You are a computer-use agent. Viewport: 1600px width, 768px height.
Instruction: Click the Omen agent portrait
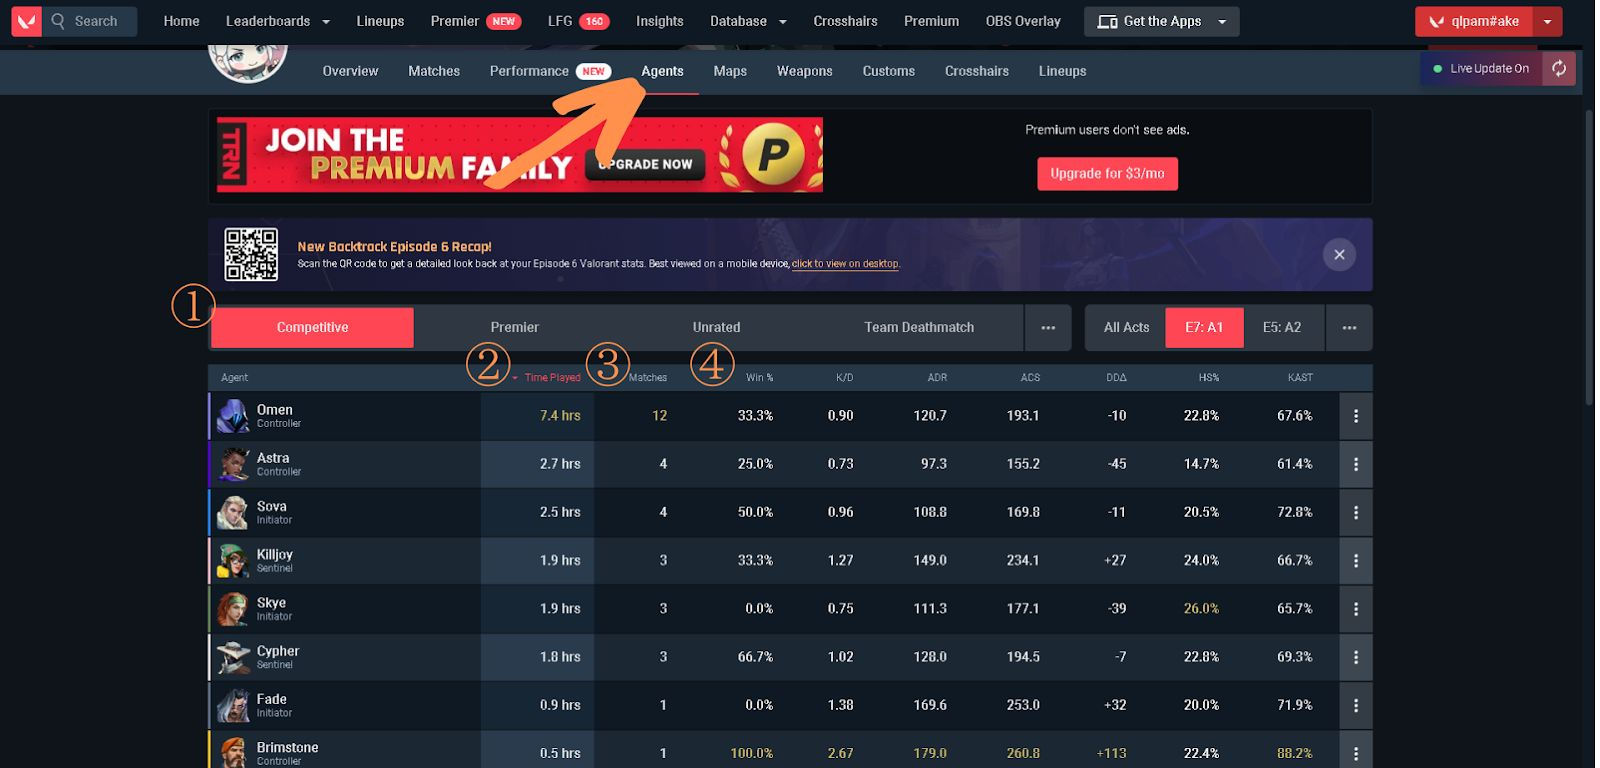(233, 416)
